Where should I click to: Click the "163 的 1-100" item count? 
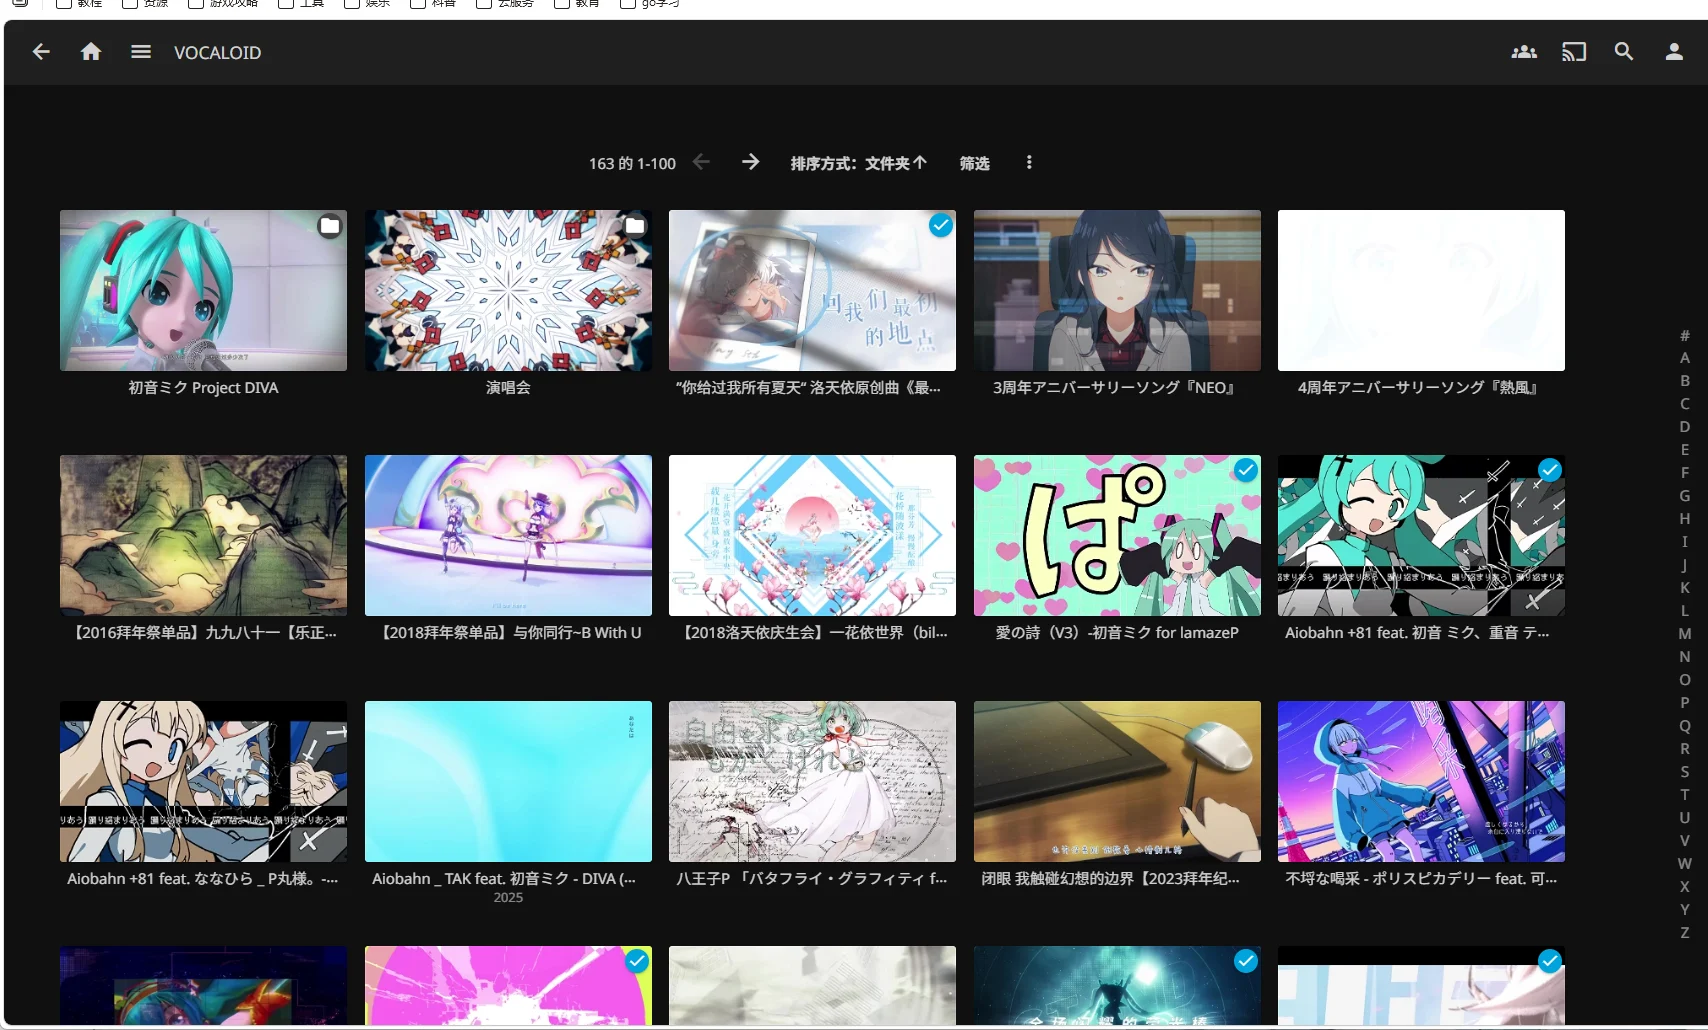coord(632,163)
